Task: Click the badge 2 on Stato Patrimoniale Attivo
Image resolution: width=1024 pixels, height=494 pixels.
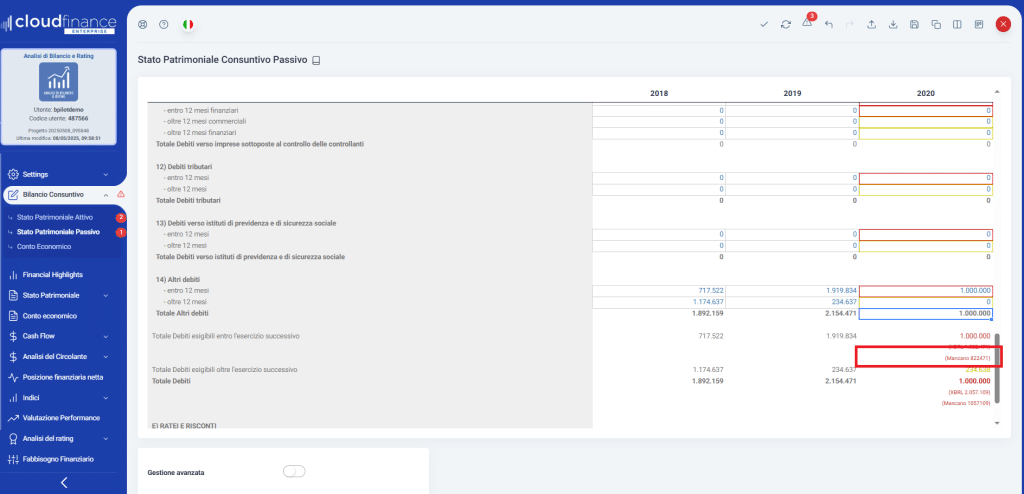Action: coord(121,218)
